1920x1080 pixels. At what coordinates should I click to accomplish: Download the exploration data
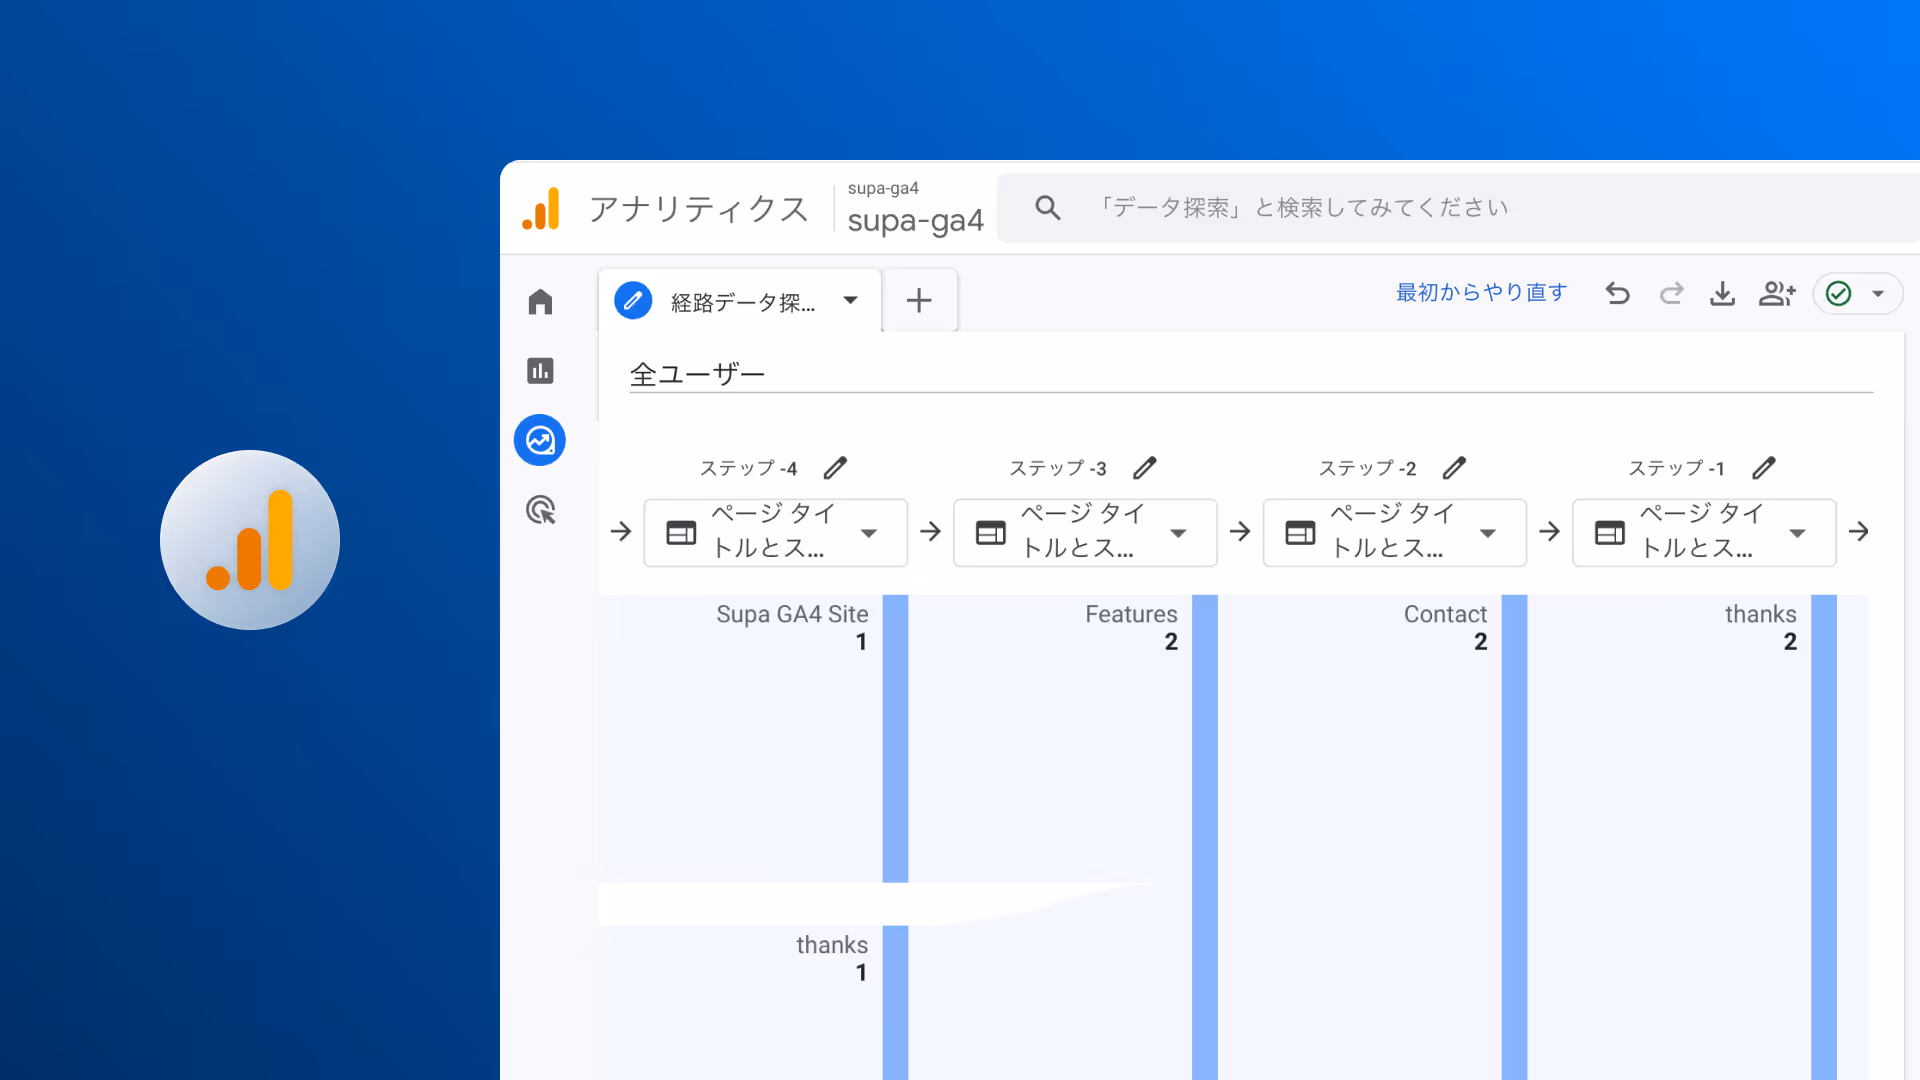click(x=1722, y=293)
